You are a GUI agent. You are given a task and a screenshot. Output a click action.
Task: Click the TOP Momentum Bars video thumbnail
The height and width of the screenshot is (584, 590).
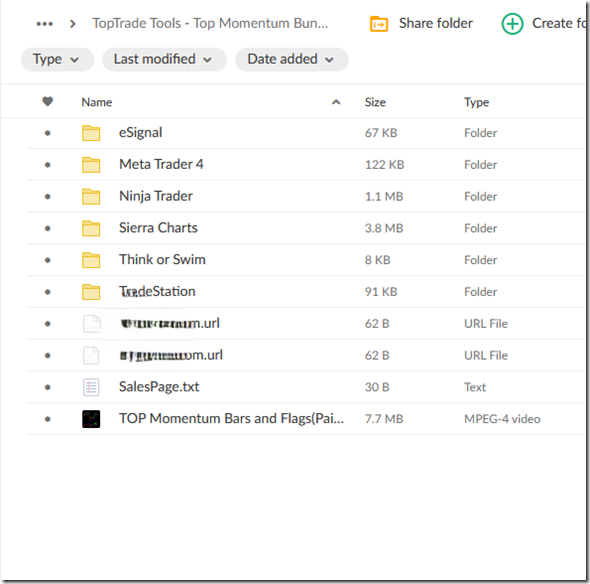91,419
